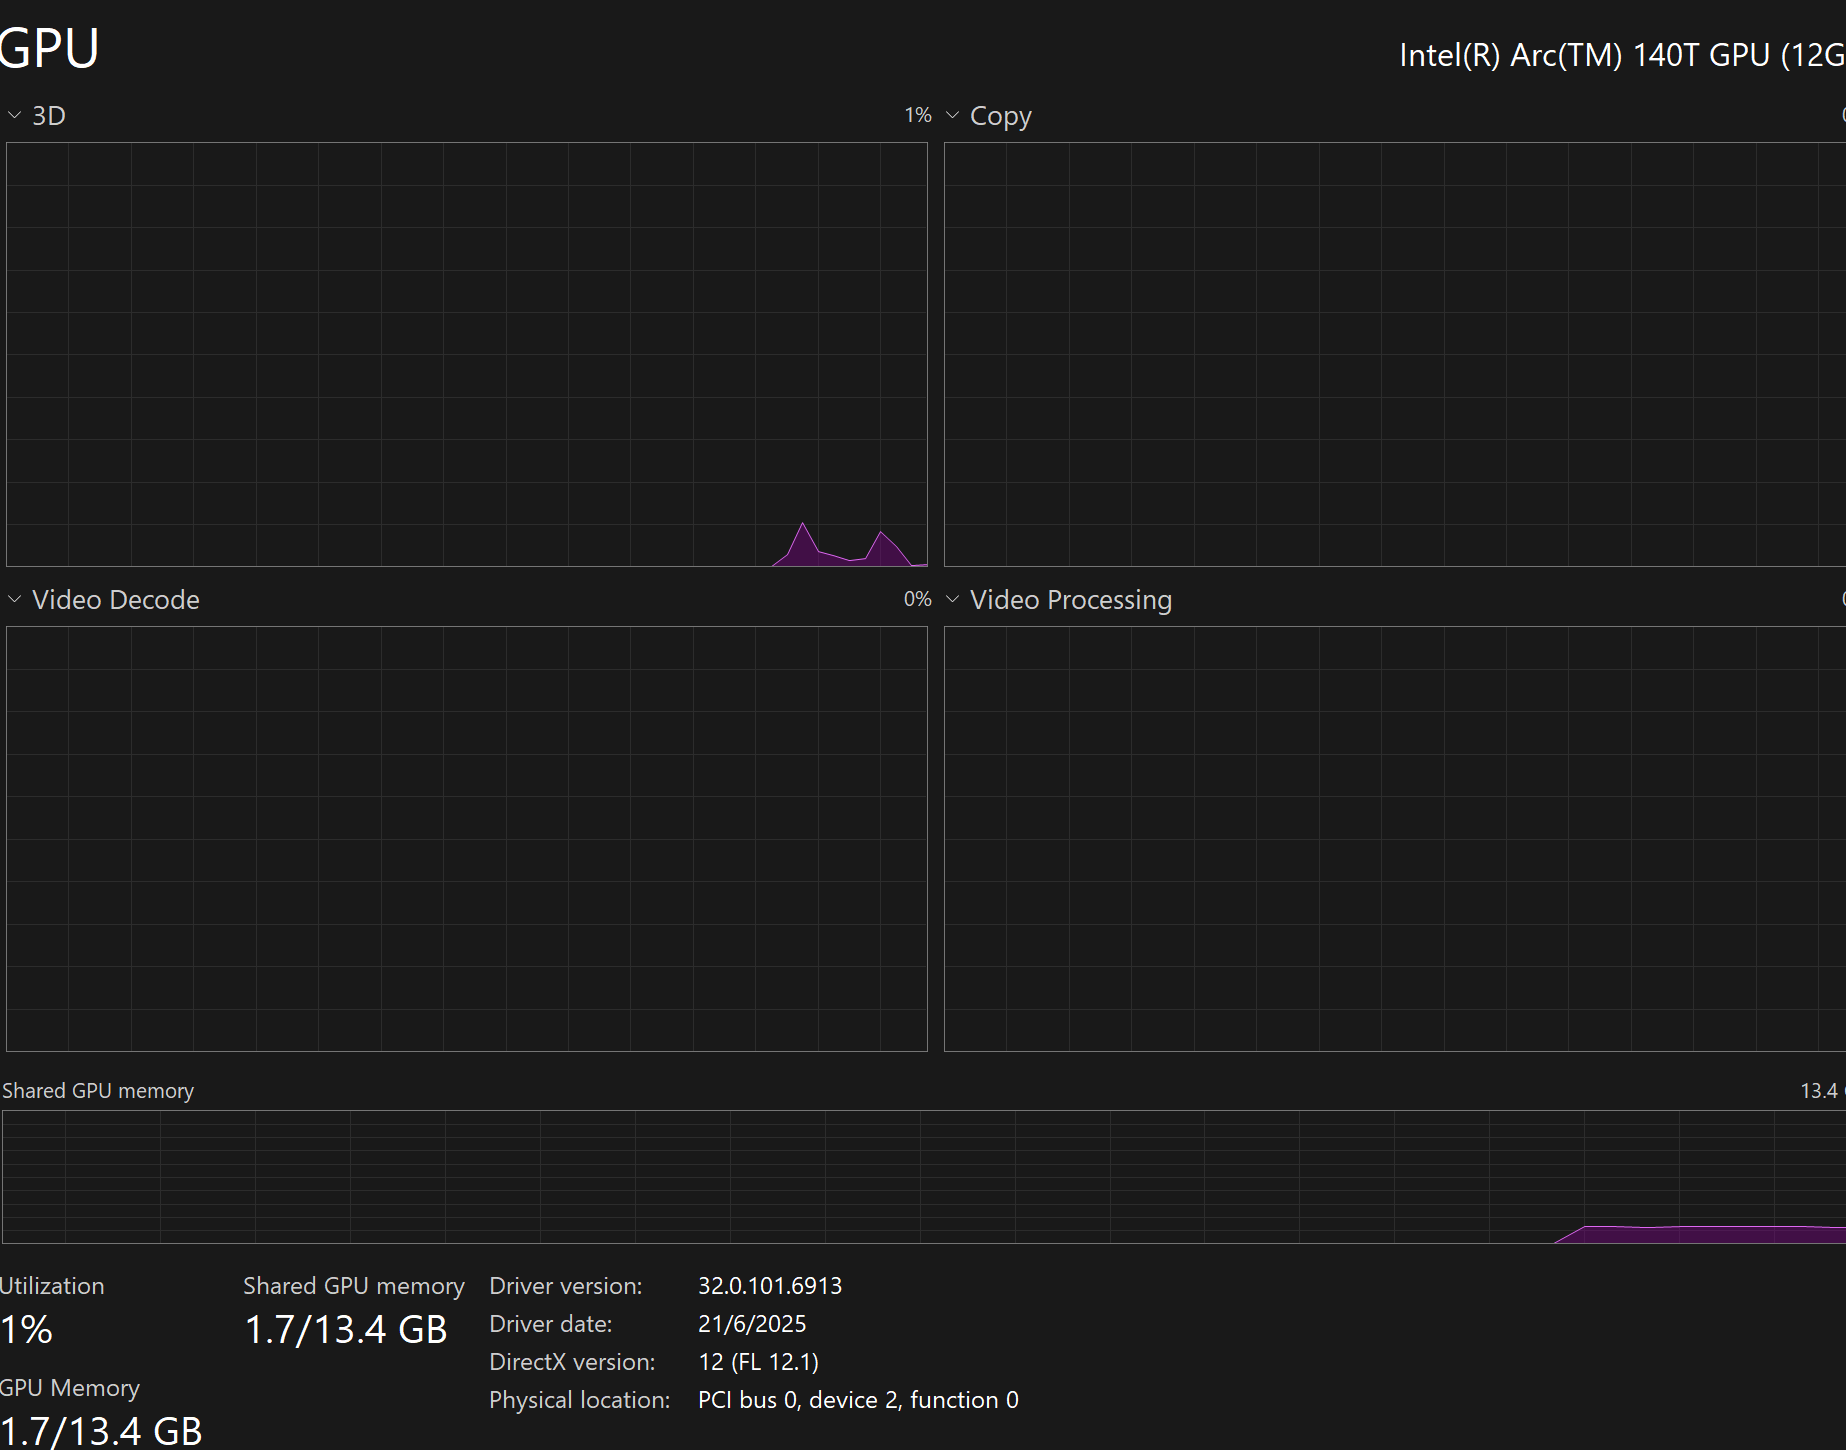
Task: Click the Shared GPU memory history graph
Action: [924, 1177]
